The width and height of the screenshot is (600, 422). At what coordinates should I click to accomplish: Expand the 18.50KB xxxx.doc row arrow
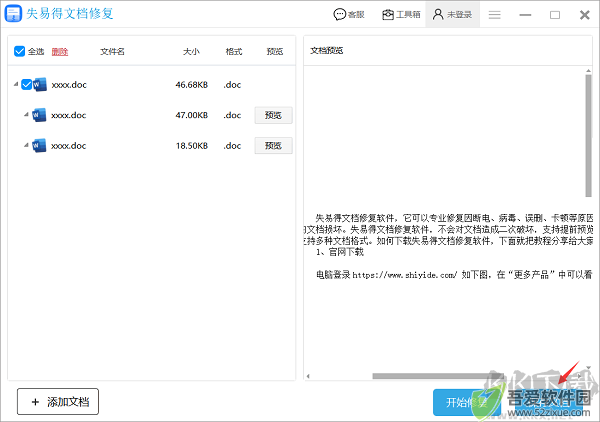[x=26, y=145]
